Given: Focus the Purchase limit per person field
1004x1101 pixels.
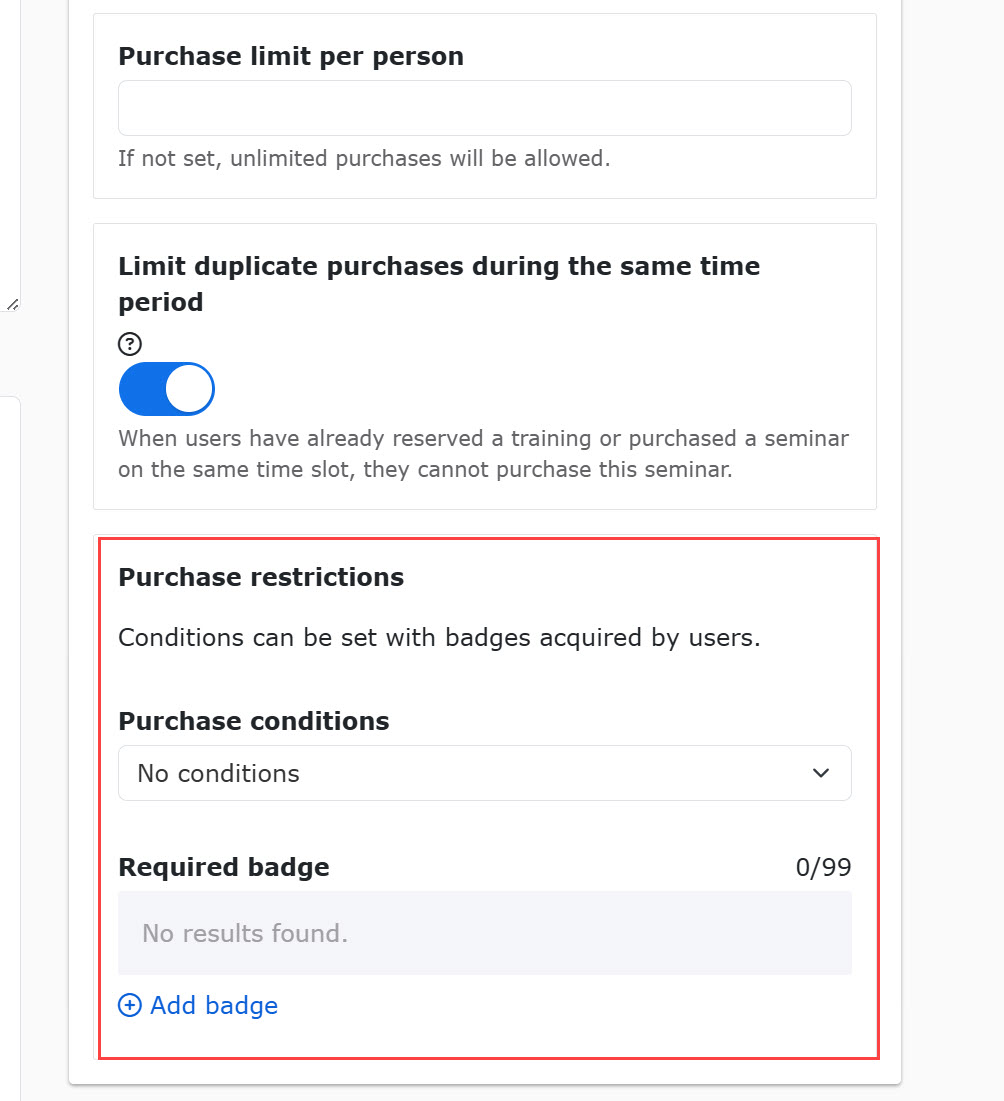Looking at the screenshot, I should click(484, 108).
